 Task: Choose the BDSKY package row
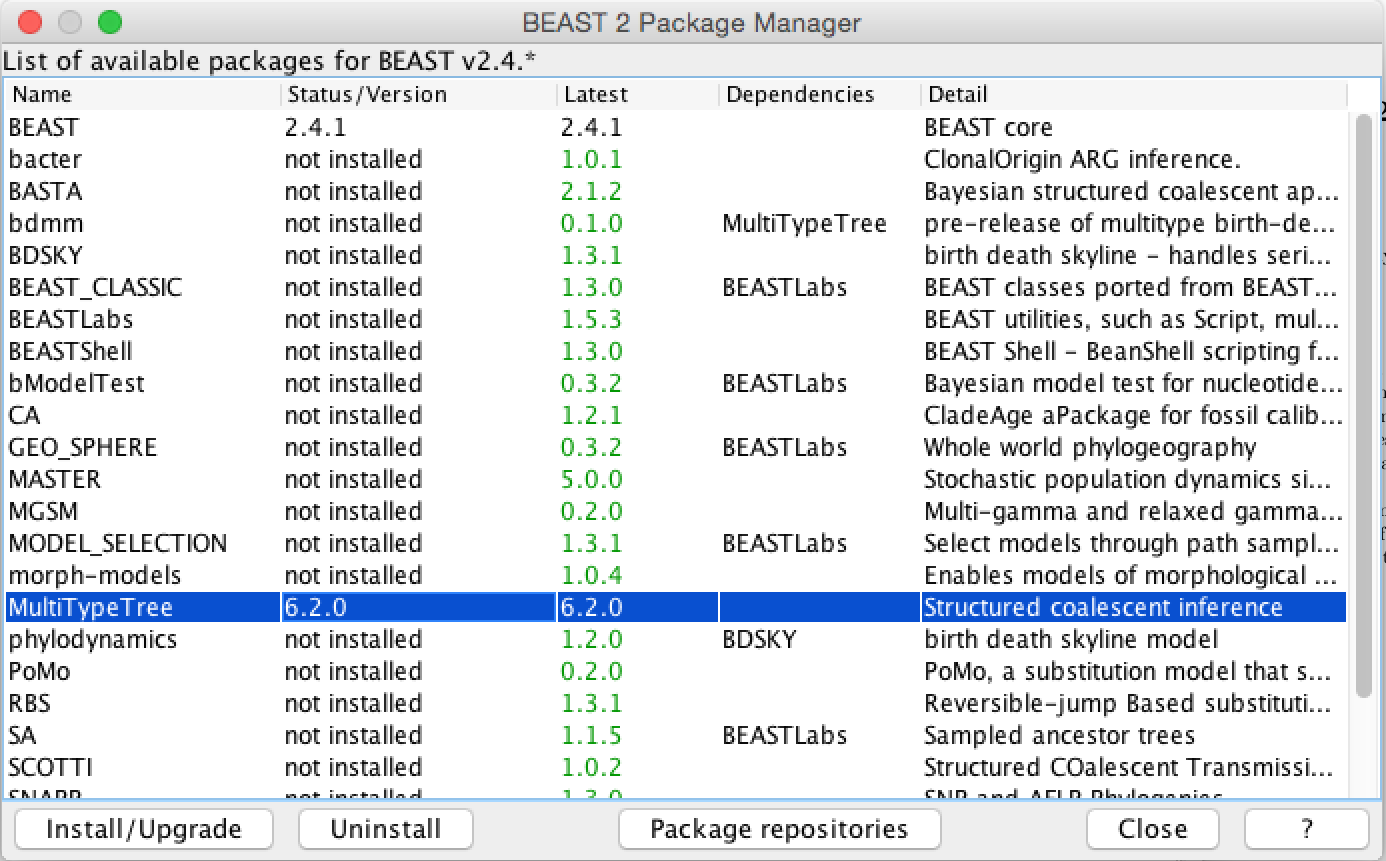[x=676, y=255]
